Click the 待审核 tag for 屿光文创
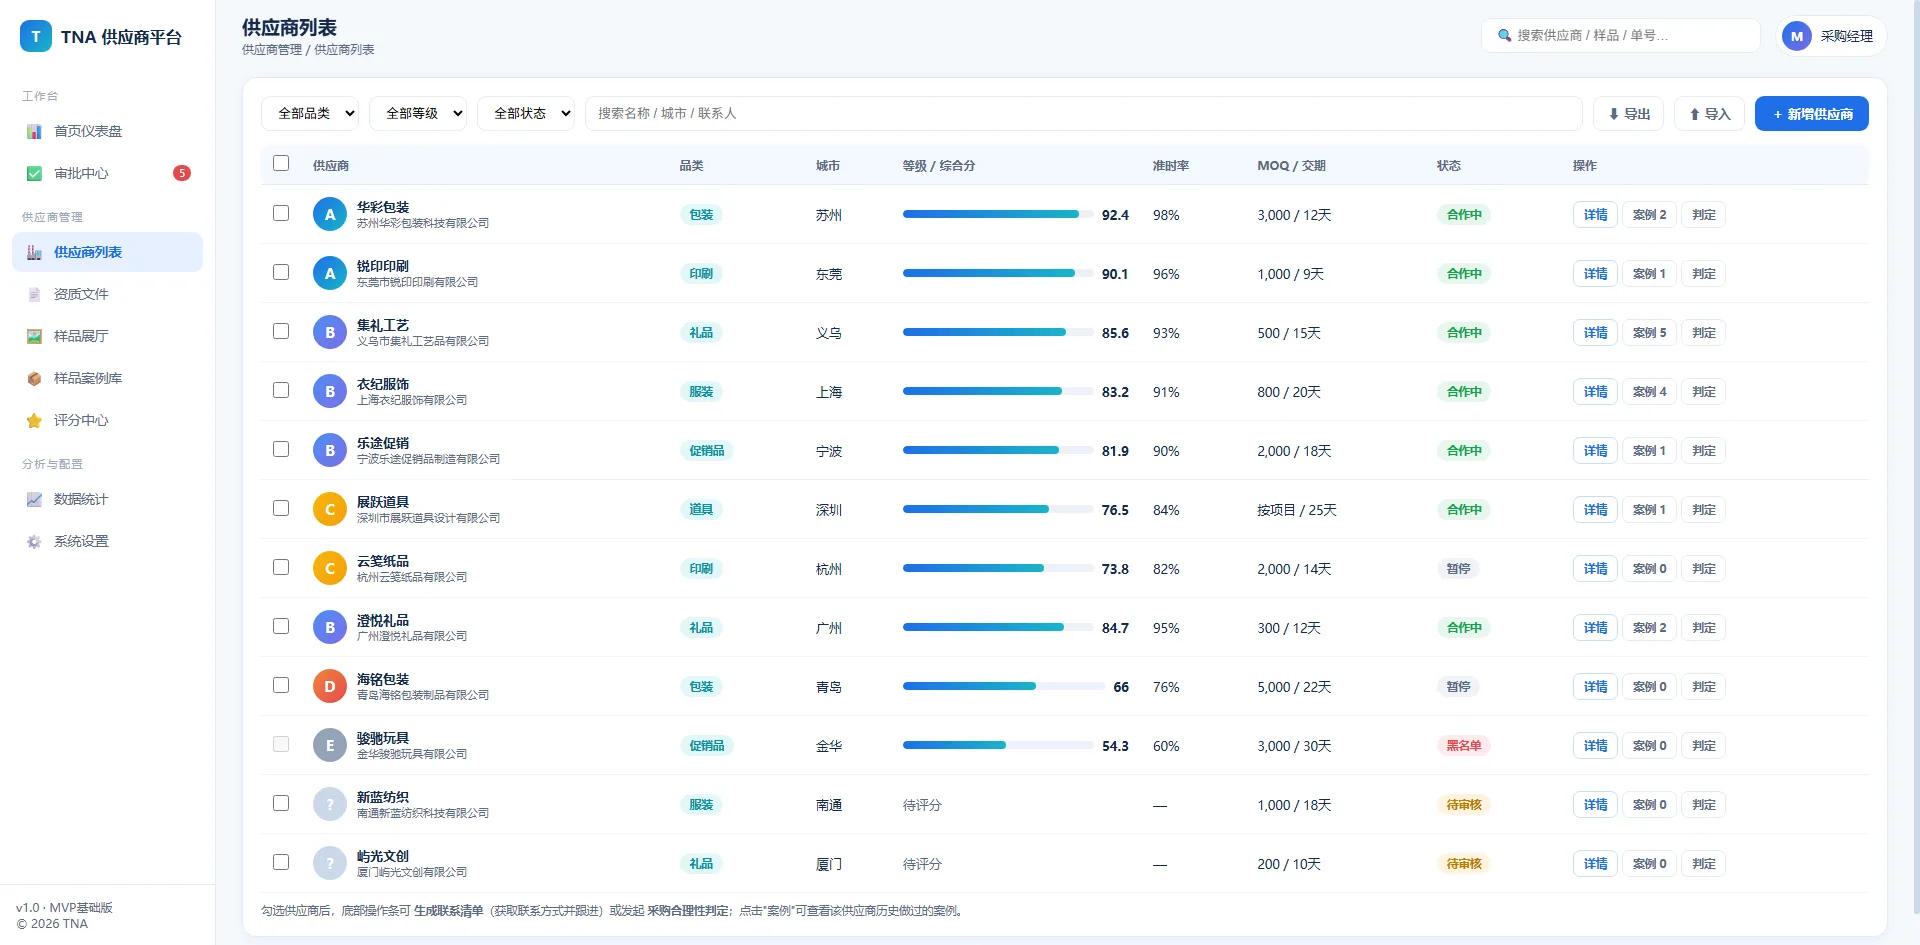This screenshot has height=945, width=1920. click(1463, 863)
